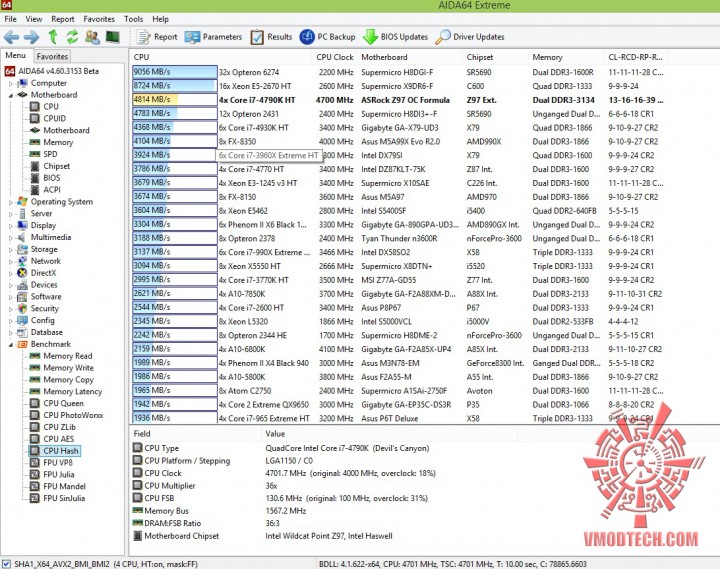
Task: Open the View menu
Action: coord(34,19)
